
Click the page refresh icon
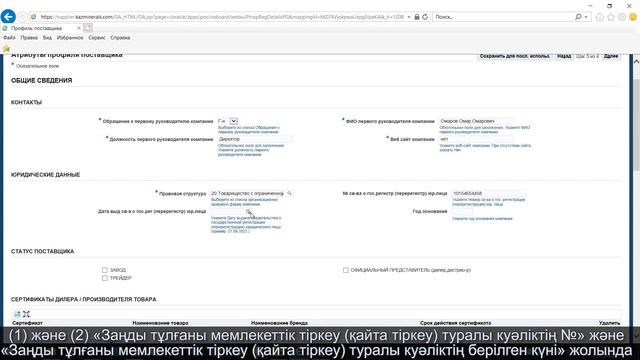click(425, 17)
